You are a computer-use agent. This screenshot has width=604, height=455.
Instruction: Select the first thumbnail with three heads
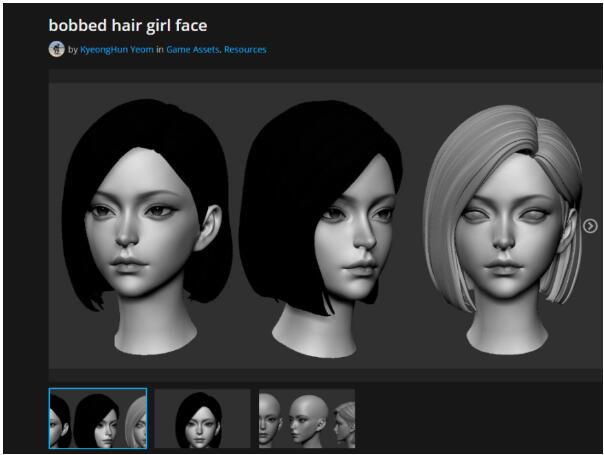pyautogui.click(x=98, y=418)
